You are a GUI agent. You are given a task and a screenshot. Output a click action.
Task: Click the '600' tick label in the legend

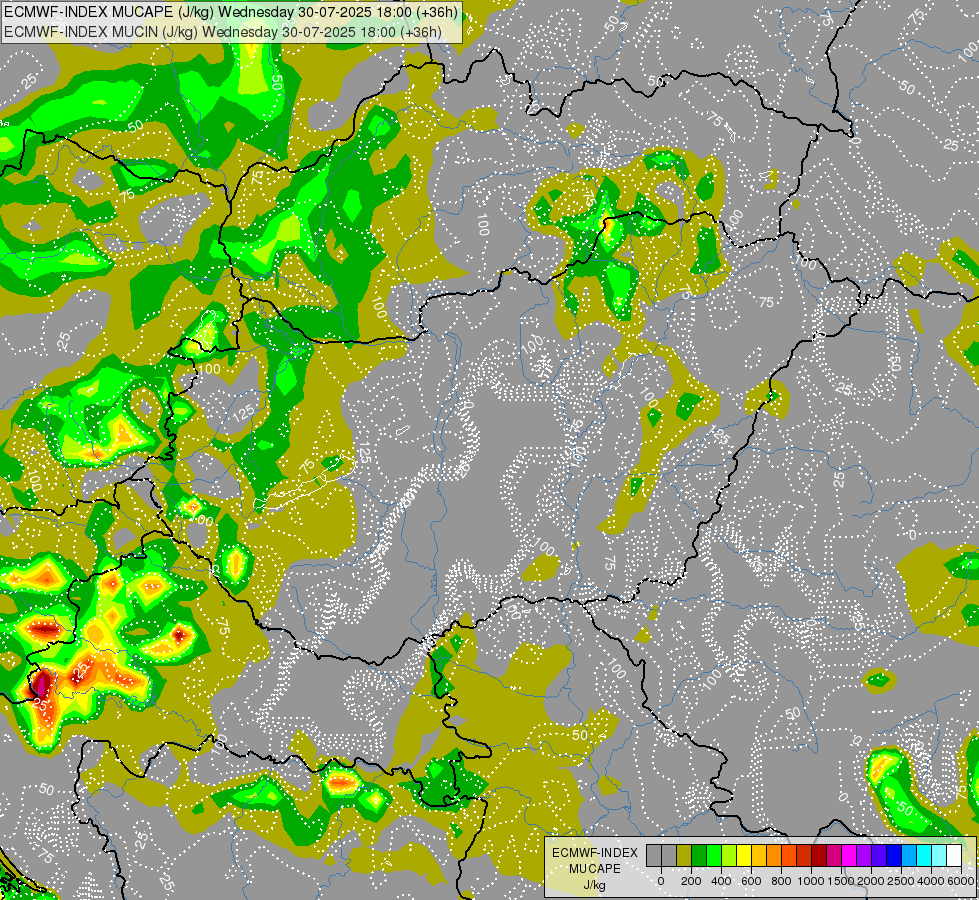(x=751, y=881)
